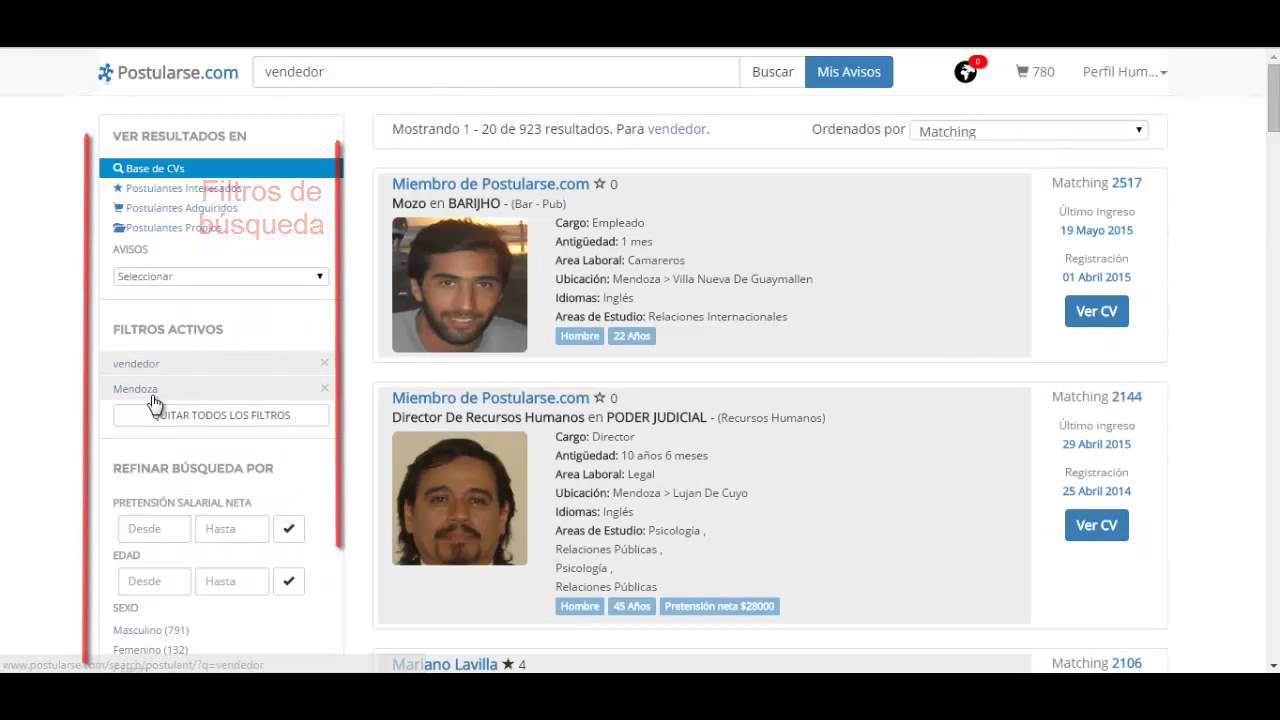
Task: Click Quitar todos los filtros button
Action: click(x=221, y=415)
